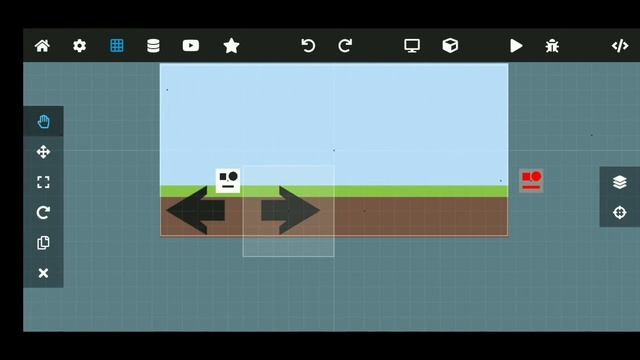Select the resize corners tool
Viewport: 640px width, 360px height.
[x=43, y=182]
